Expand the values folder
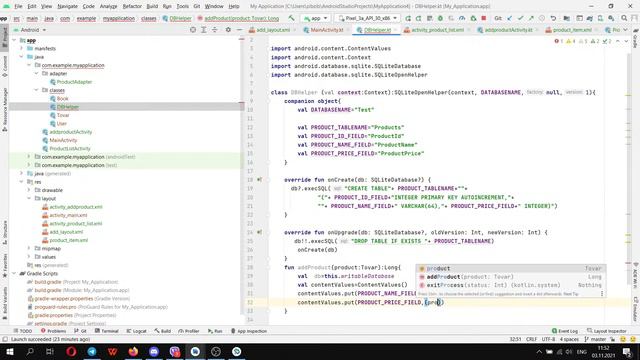 coord(29,257)
